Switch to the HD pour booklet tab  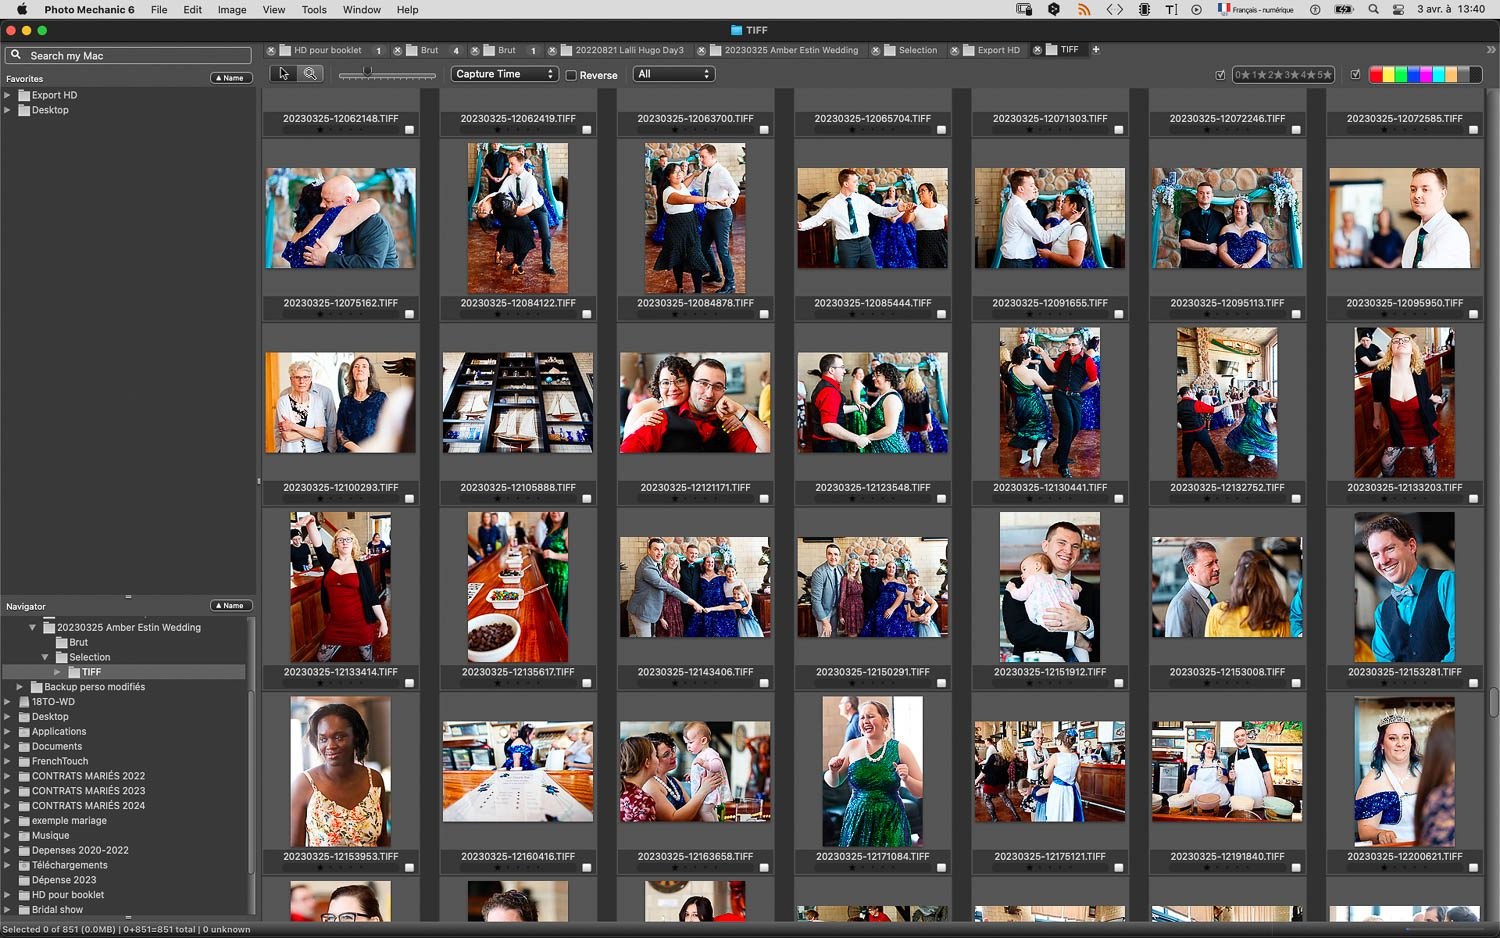pyautogui.click(x=327, y=50)
